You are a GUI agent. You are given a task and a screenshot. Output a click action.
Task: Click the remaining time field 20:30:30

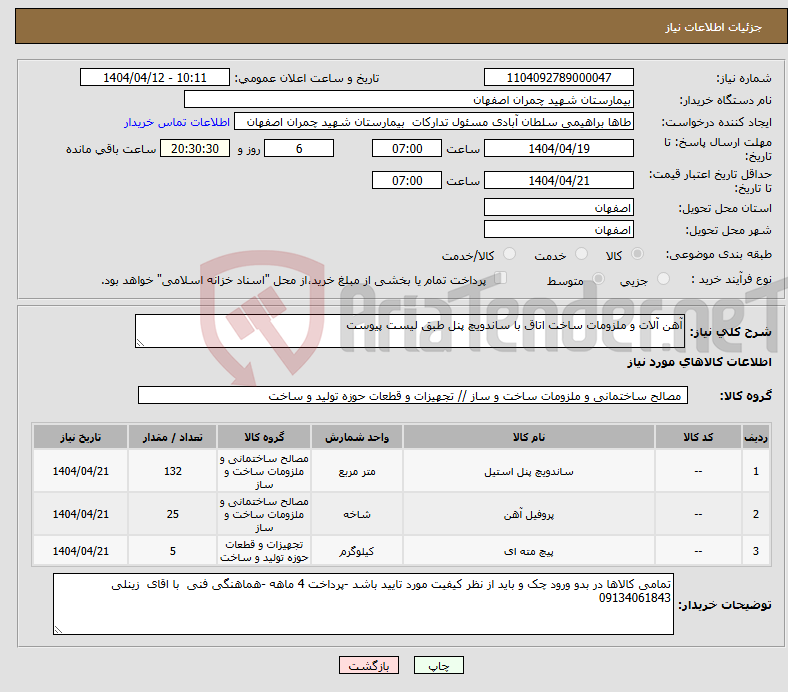(x=195, y=148)
